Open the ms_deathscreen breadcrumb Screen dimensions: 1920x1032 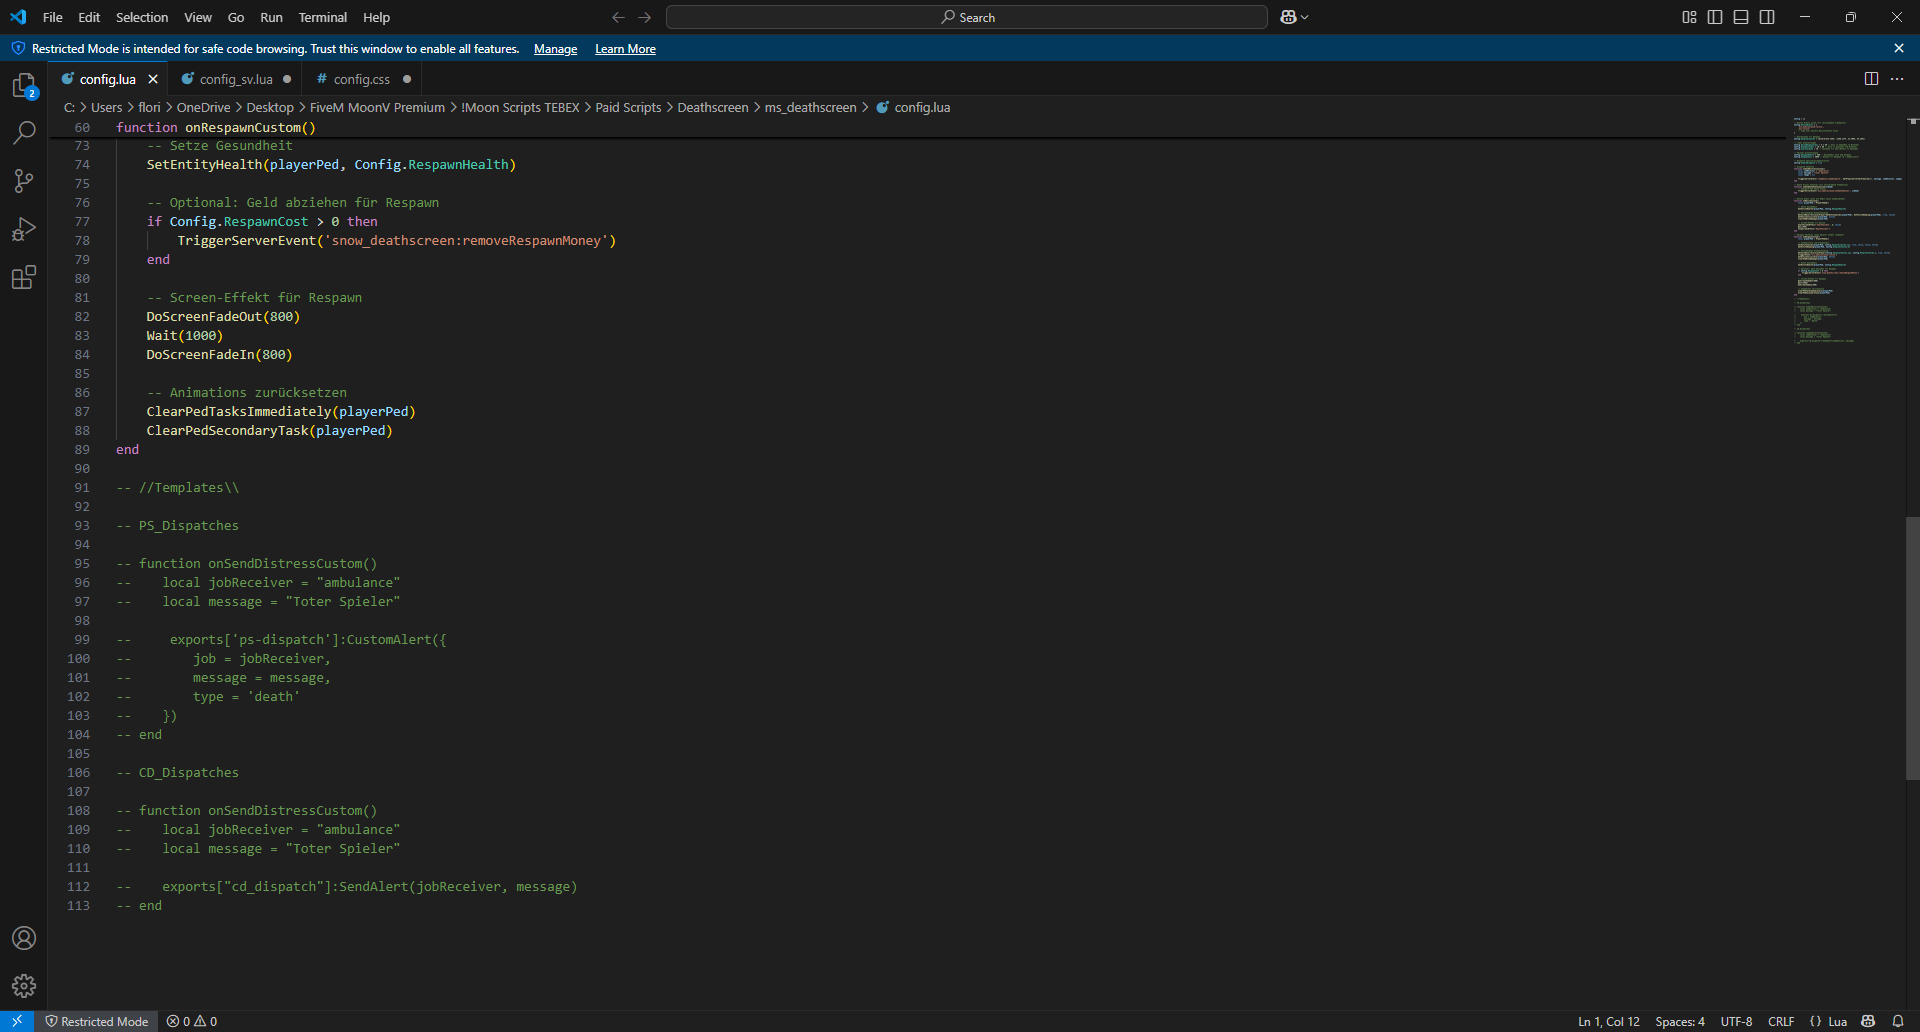(x=810, y=107)
